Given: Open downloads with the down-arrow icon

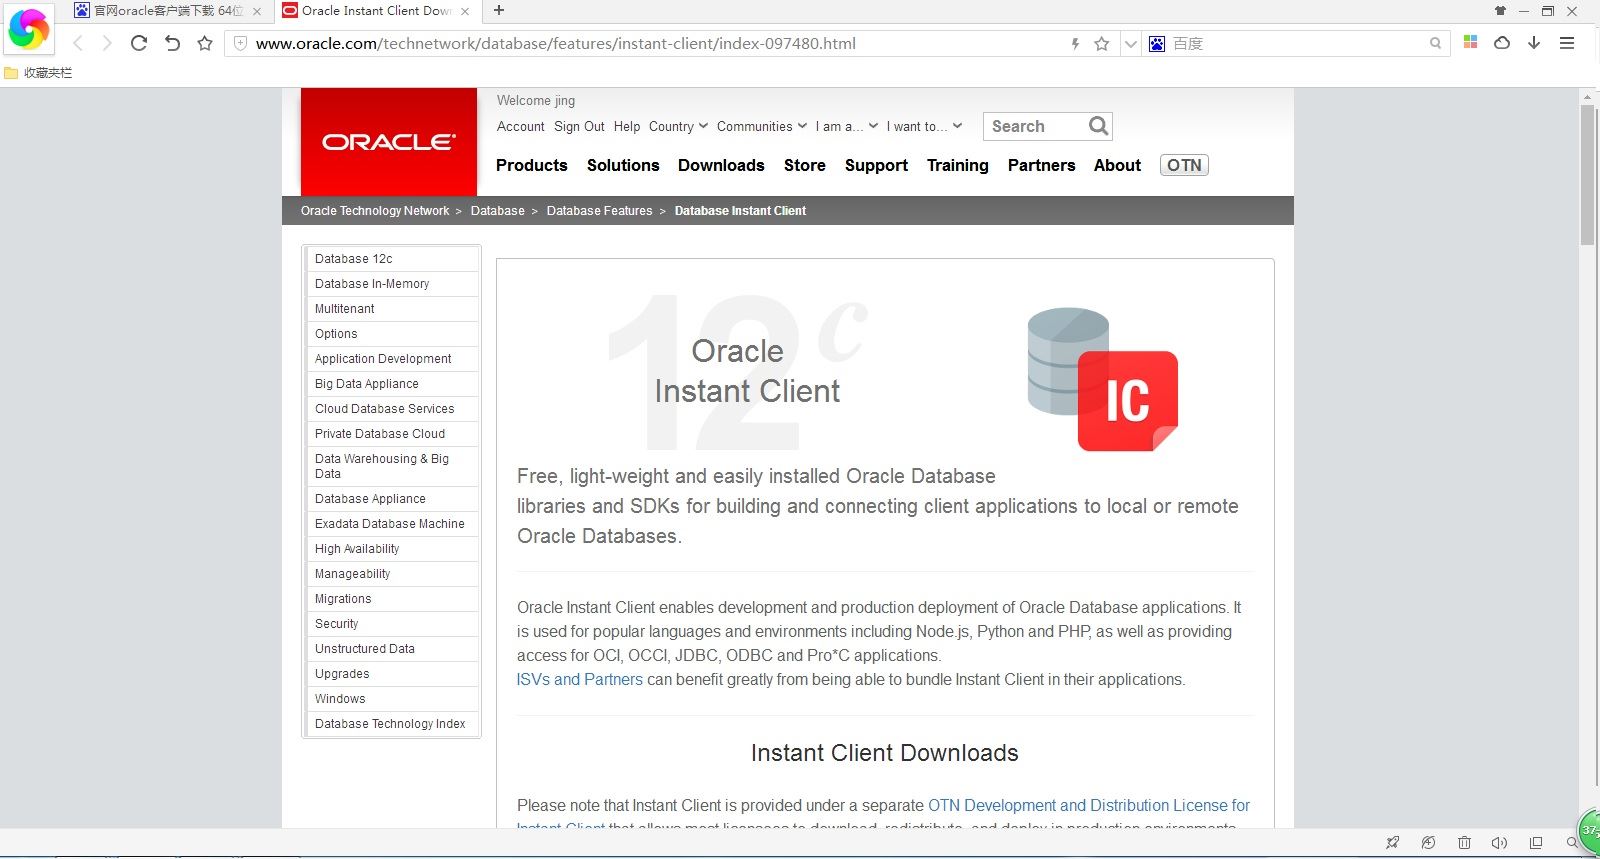Looking at the screenshot, I should coord(1534,43).
